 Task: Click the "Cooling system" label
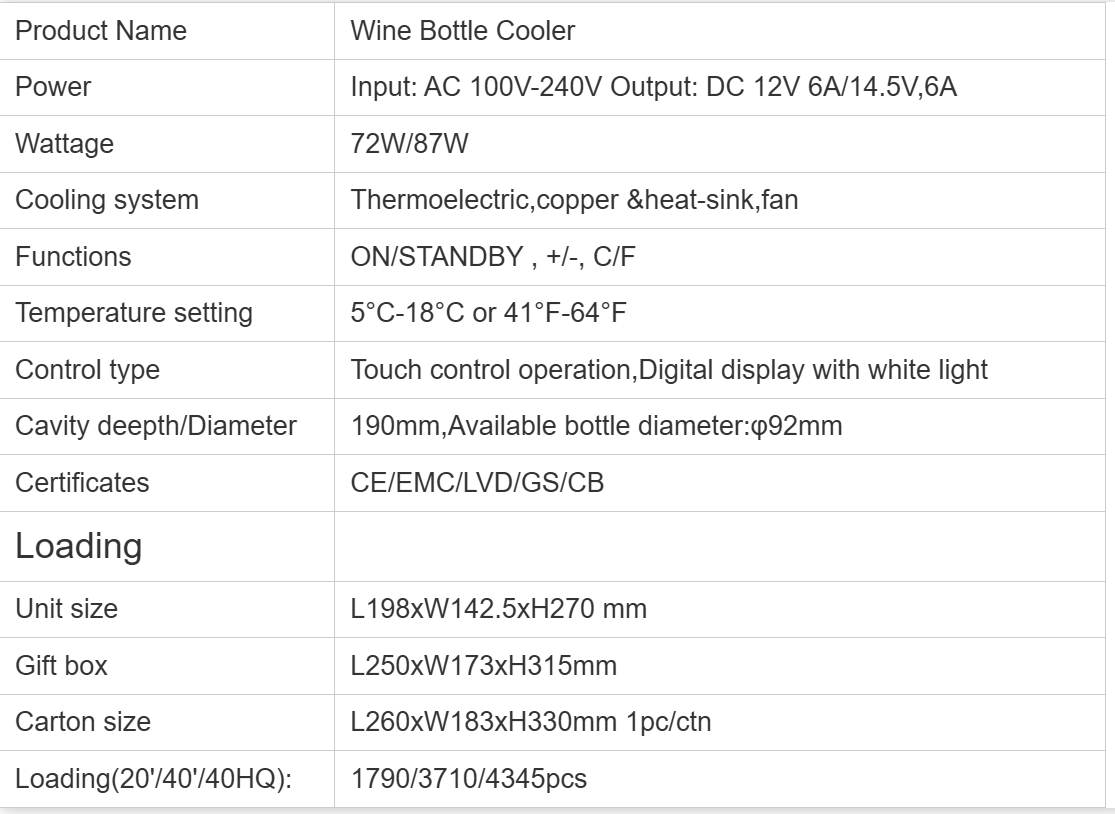pos(107,200)
